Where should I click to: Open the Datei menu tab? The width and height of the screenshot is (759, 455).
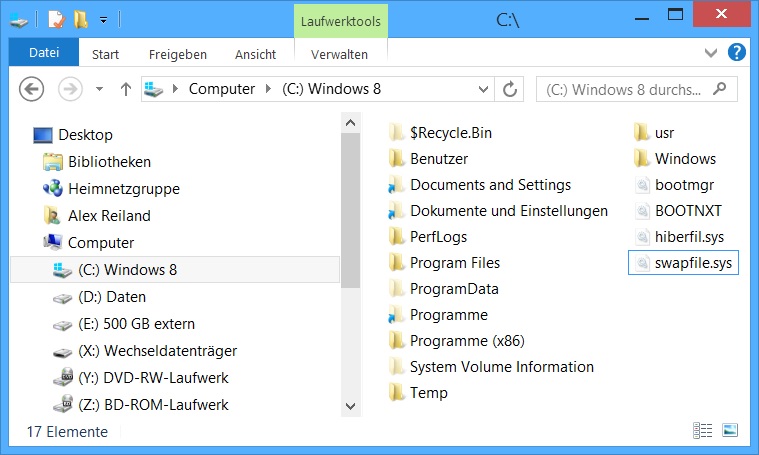[44, 52]
